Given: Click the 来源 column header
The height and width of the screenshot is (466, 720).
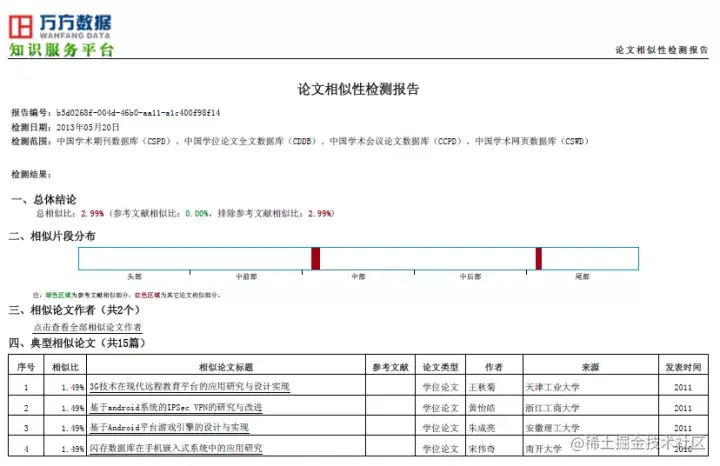Looking at the screenshot, I should [590, 367].
